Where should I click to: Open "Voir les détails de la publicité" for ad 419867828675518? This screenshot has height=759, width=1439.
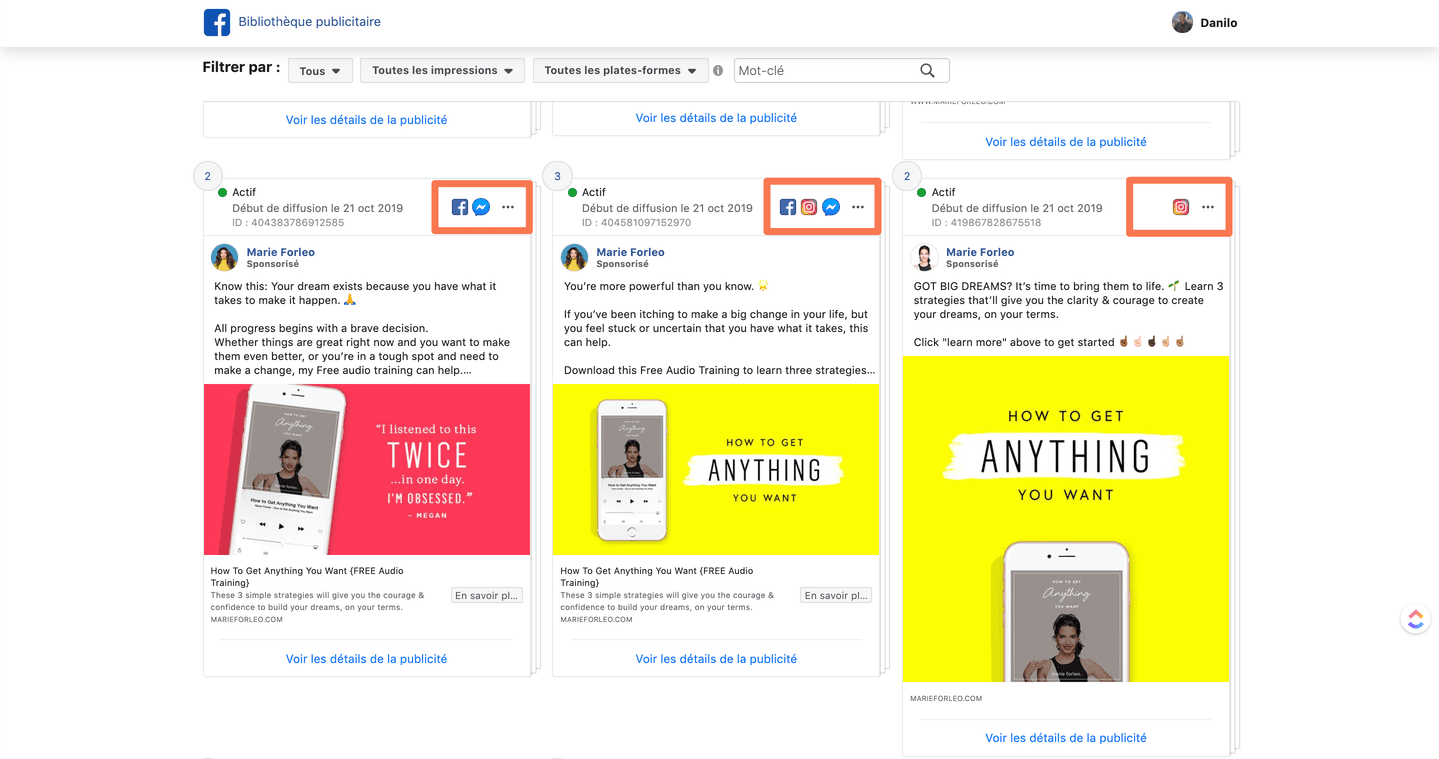point(1066,738)
